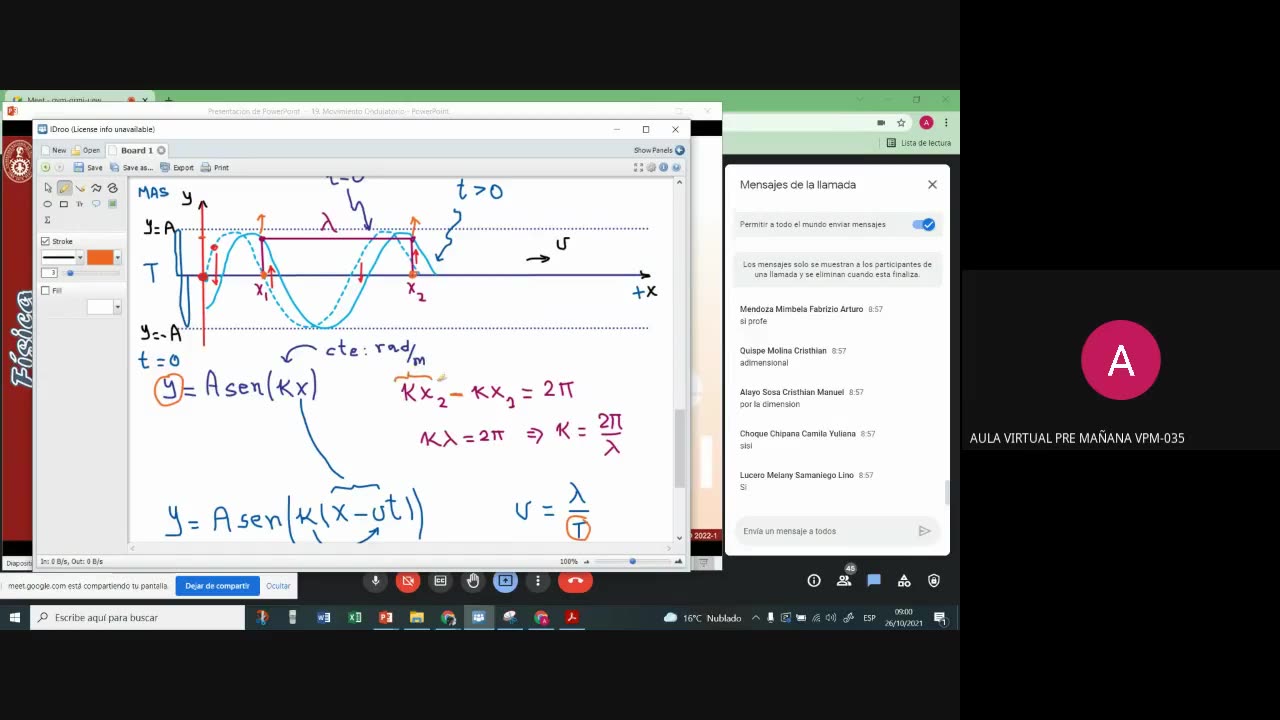Click Chrome bookmark star icon
The height and width of the screenshot is (720, 1280).
[x=901, y=122]
